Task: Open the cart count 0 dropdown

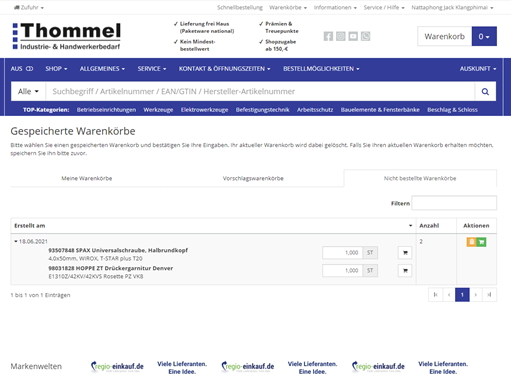Action: point(484,36)
